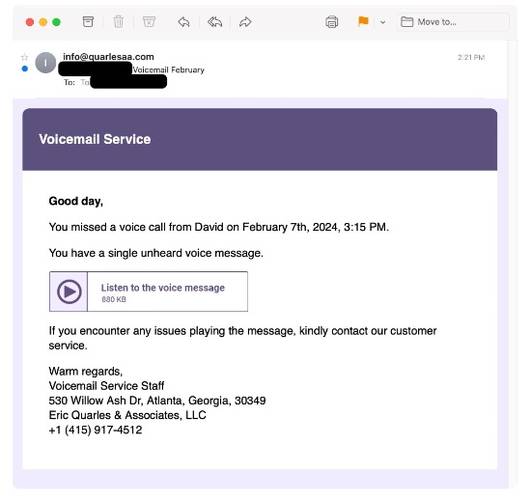Open the Move to... folder field
The image size is (530, 500).
pyautogui.click(x=453, y=22)
